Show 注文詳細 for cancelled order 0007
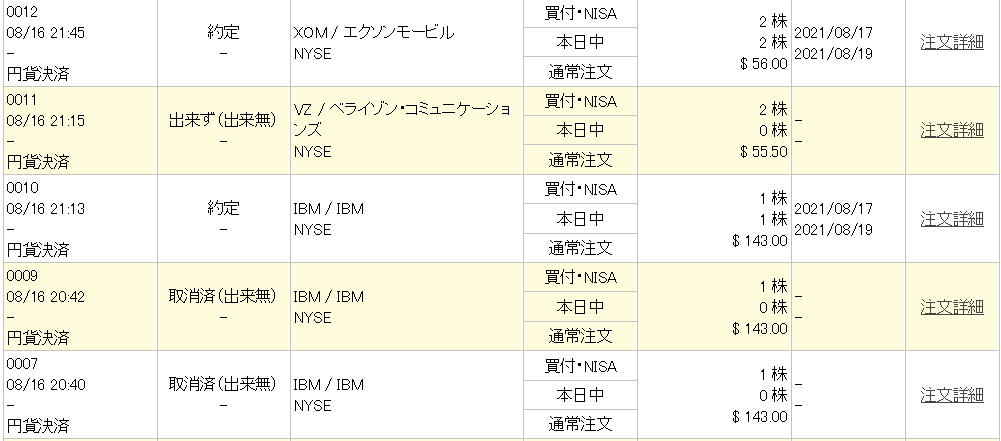This screenshot has height=441, width=1001. tap(952, 394)
